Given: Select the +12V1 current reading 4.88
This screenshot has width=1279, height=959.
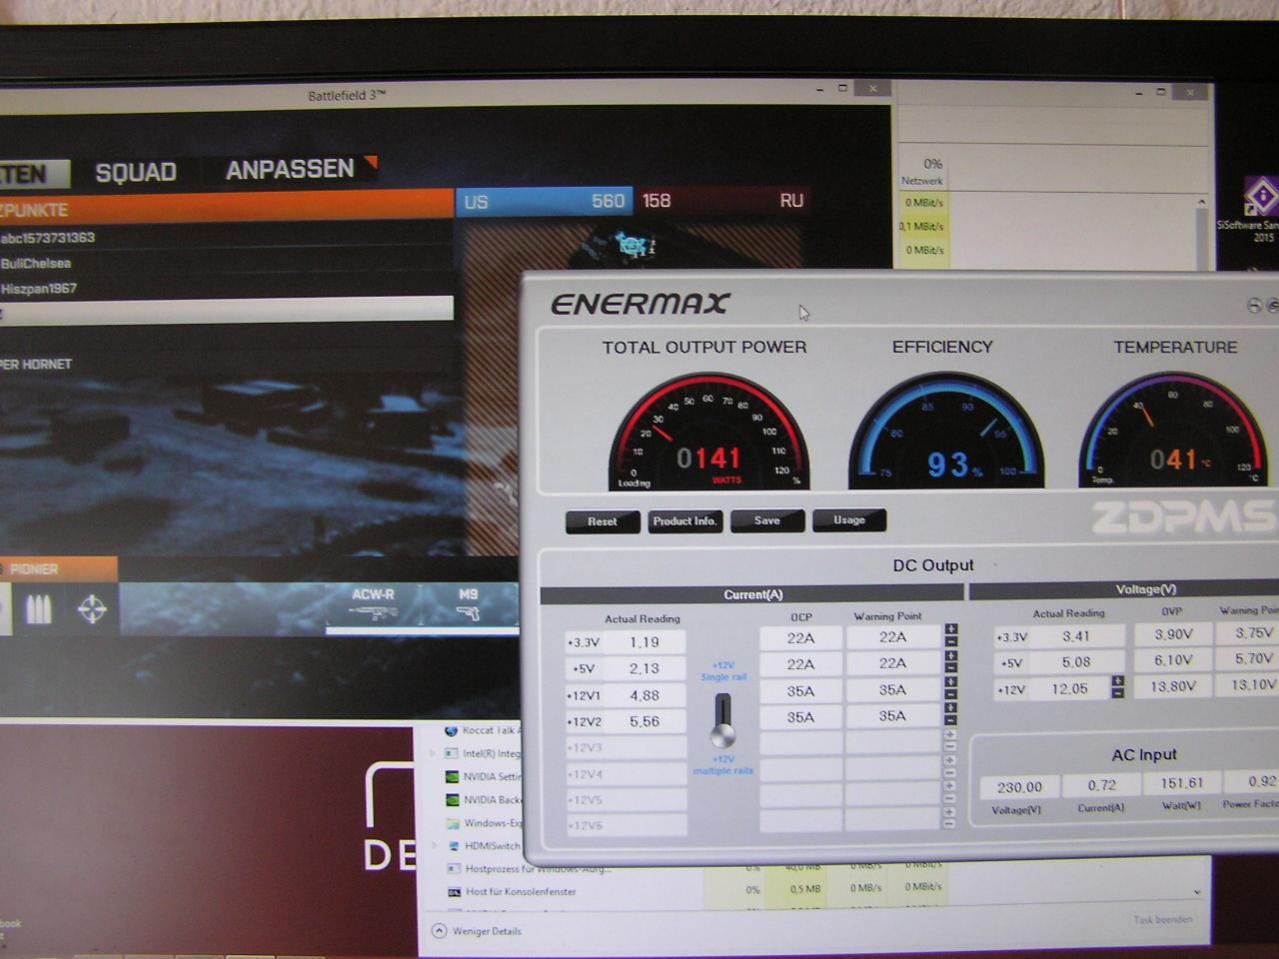Looking at the screenshot, I should [x=643, y=695].
